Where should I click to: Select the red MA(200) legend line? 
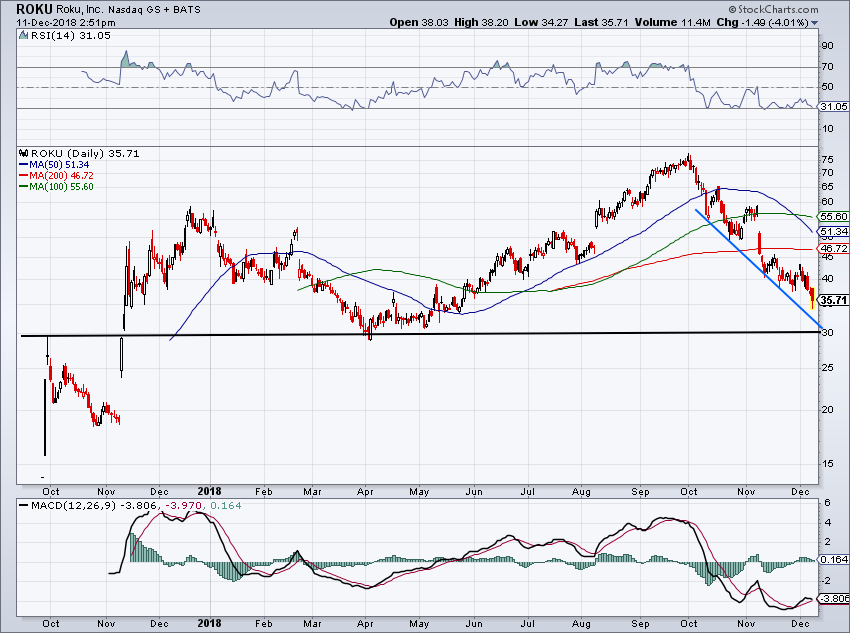click(23, 176)
